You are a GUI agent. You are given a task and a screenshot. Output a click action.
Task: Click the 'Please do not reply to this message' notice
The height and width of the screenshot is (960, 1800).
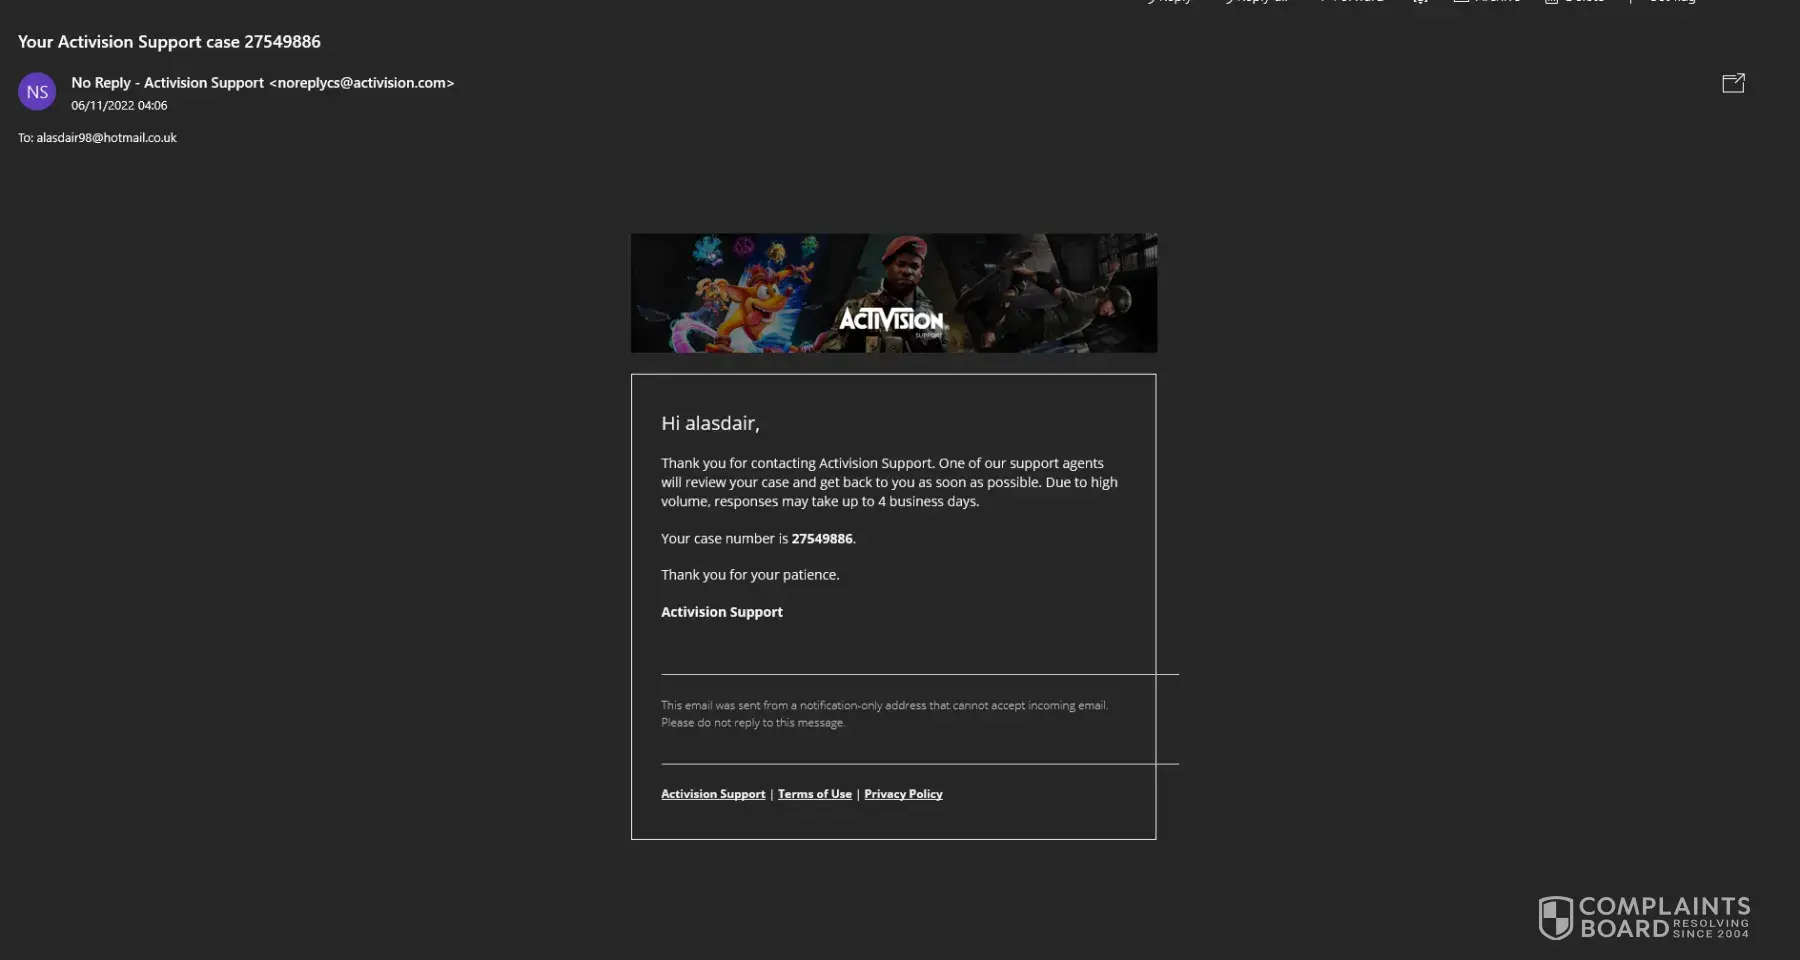coord(753,723)
